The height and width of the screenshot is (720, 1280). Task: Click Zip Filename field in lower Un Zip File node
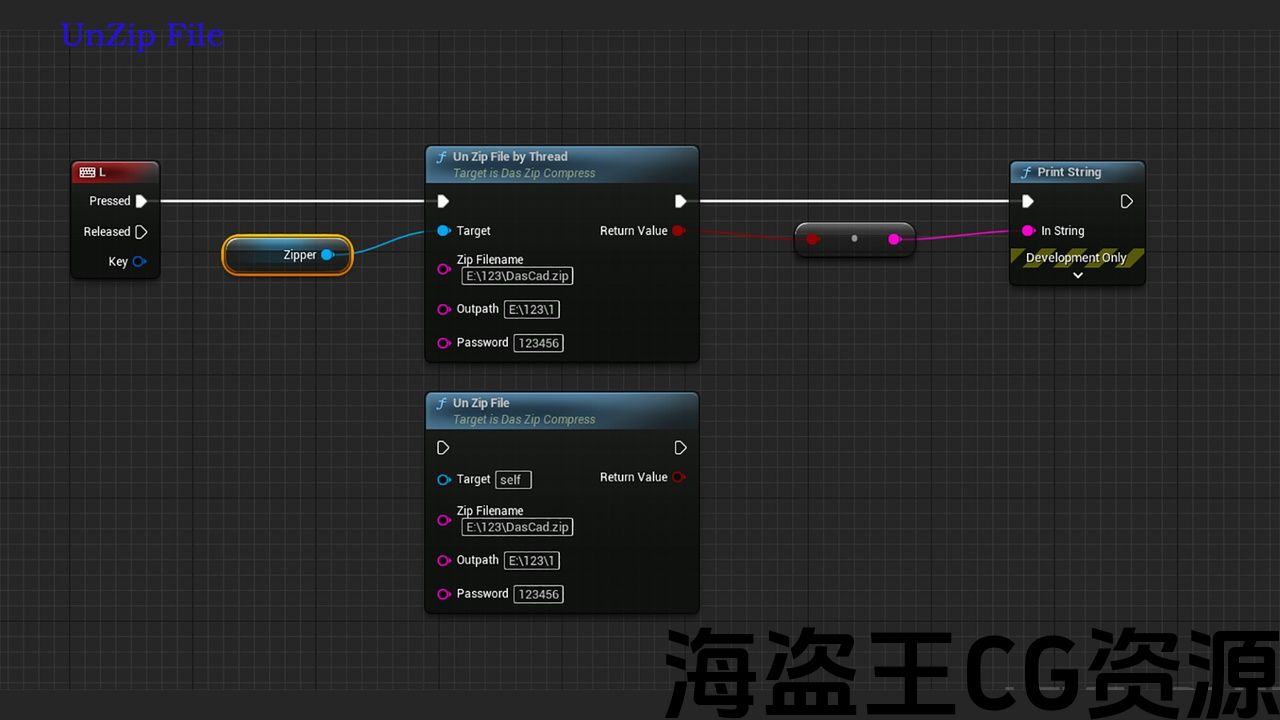518,527
